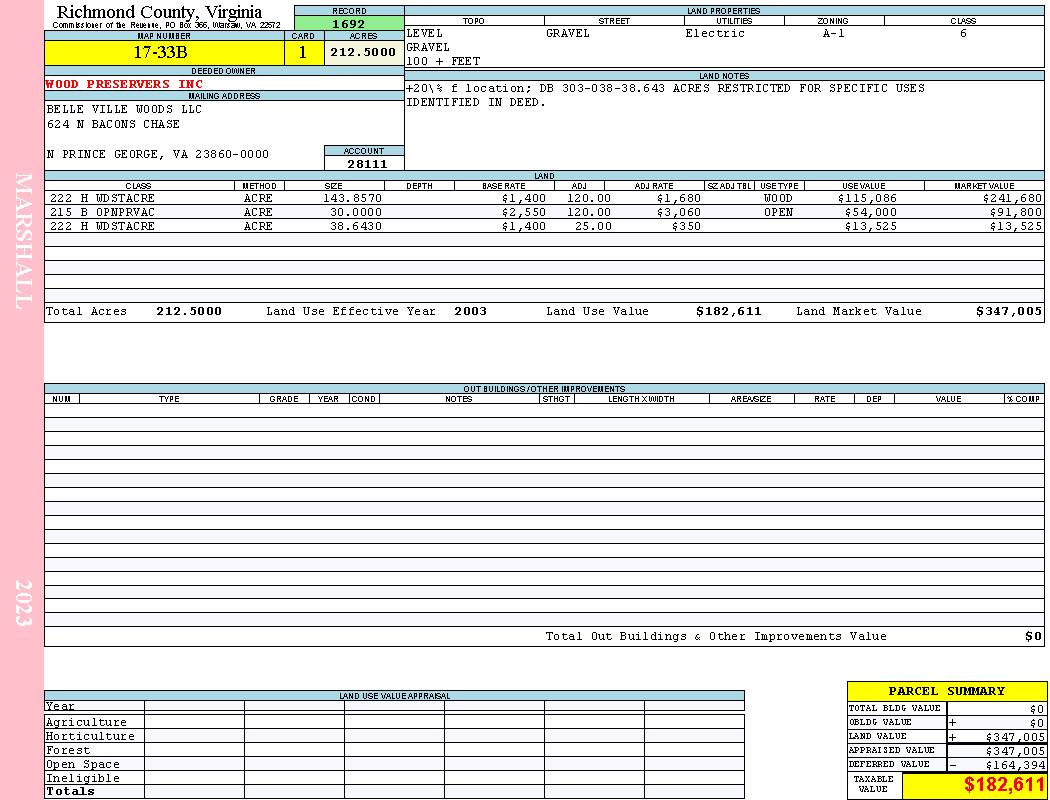Screen dimensions: 1050x800
Task: Click base rate $2,550
Action: click(524, 212)
